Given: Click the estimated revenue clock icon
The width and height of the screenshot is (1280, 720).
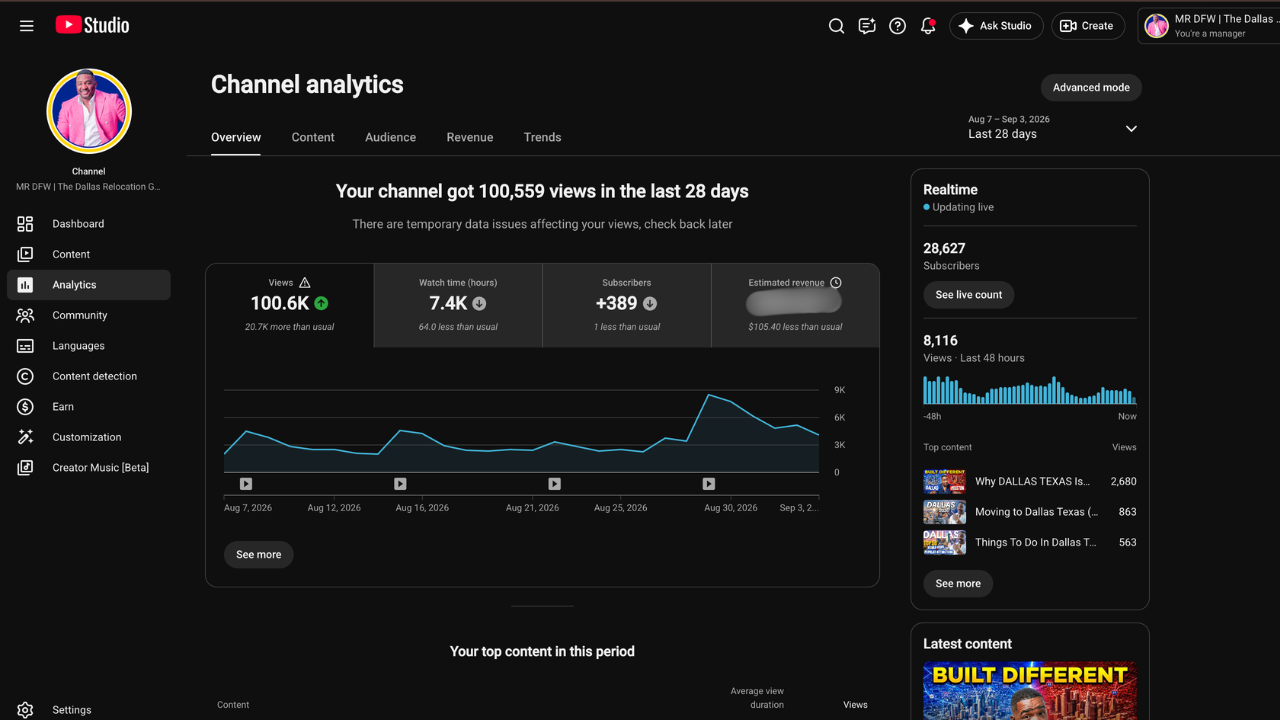Looking at the screenshot, I should pyautogui.click(x=836, y=283).
